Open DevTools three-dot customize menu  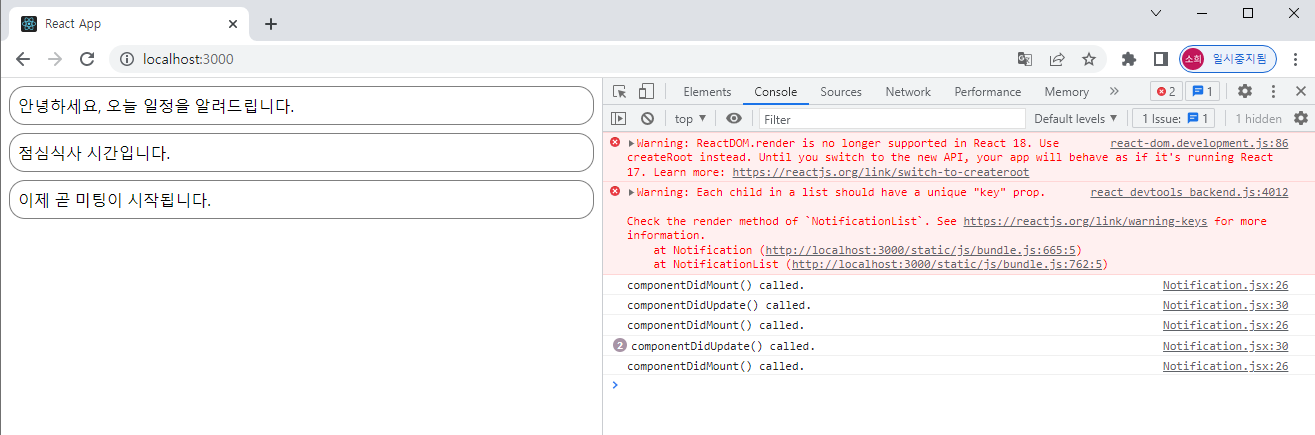tap(1273, 91)
